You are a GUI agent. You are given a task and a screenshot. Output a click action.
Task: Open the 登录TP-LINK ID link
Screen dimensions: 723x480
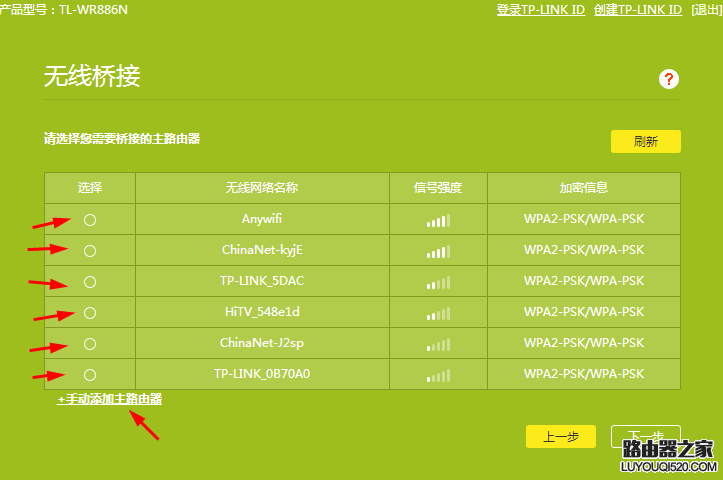(x=540, y=9)
